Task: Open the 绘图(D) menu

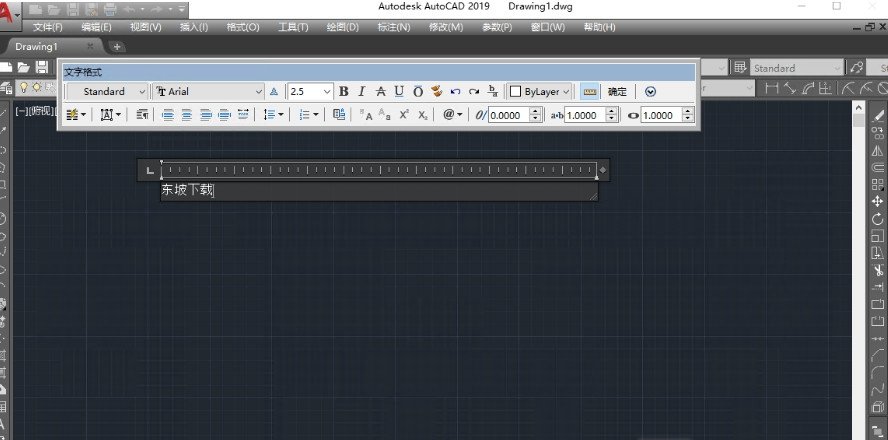Action: coord(343,27)
